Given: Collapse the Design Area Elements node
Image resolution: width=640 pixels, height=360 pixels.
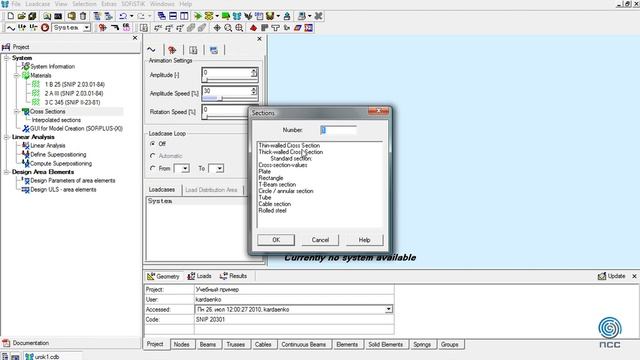Looking at the screenshot, I should (7, 172).
